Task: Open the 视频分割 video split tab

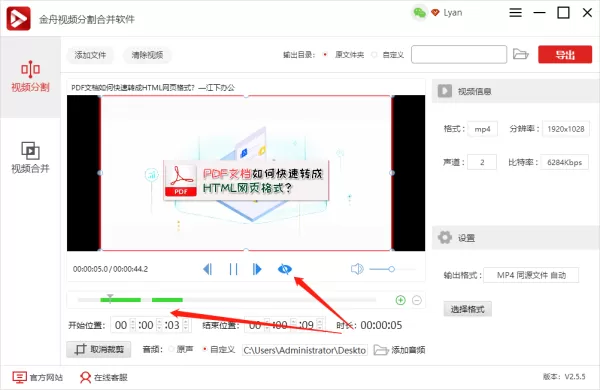Action: click(30, 77)
